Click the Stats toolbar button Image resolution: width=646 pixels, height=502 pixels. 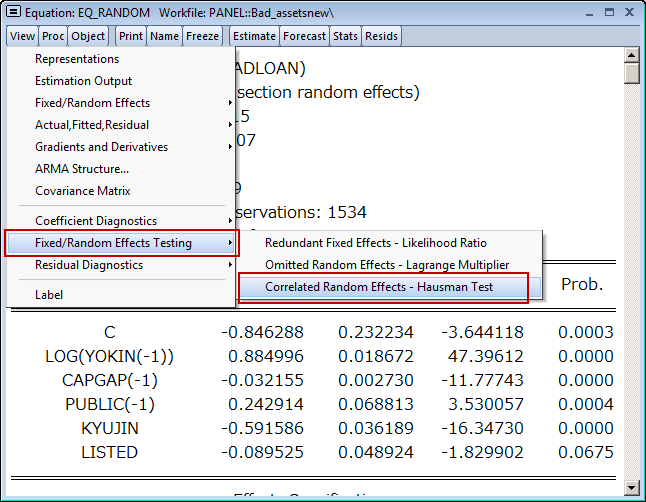[x=345, y=36]
